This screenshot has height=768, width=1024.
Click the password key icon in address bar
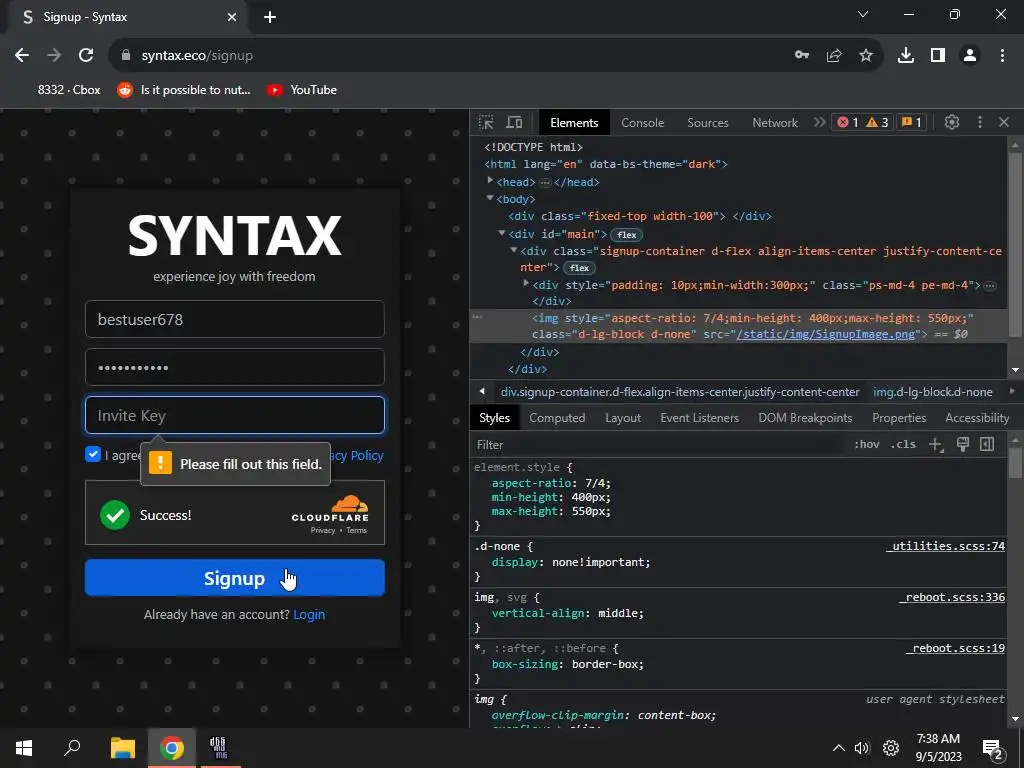tap(802, 56)
